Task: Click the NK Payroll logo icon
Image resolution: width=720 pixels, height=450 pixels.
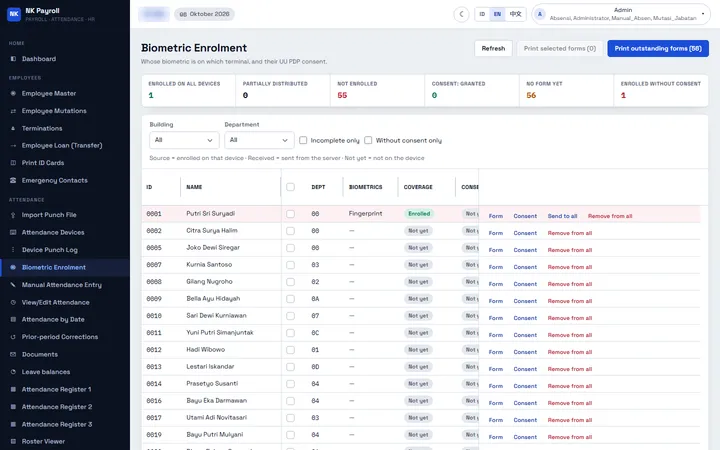Action: pyautogui.click(x=14, y=14)
